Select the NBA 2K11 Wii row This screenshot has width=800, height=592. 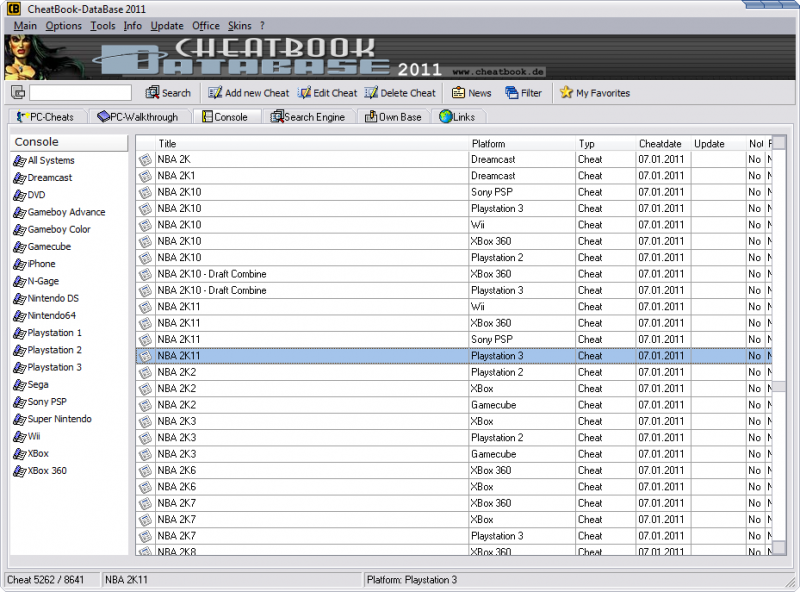[454, 307]
